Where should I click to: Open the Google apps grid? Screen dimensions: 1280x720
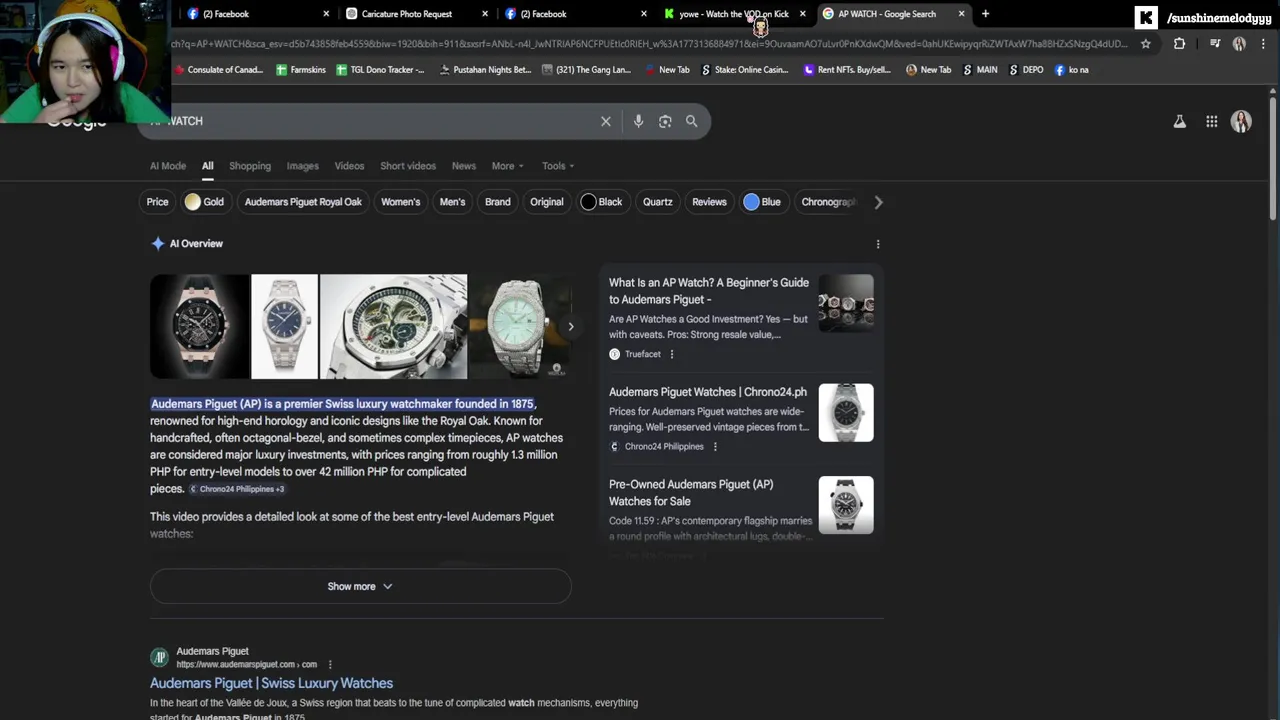1211,121
